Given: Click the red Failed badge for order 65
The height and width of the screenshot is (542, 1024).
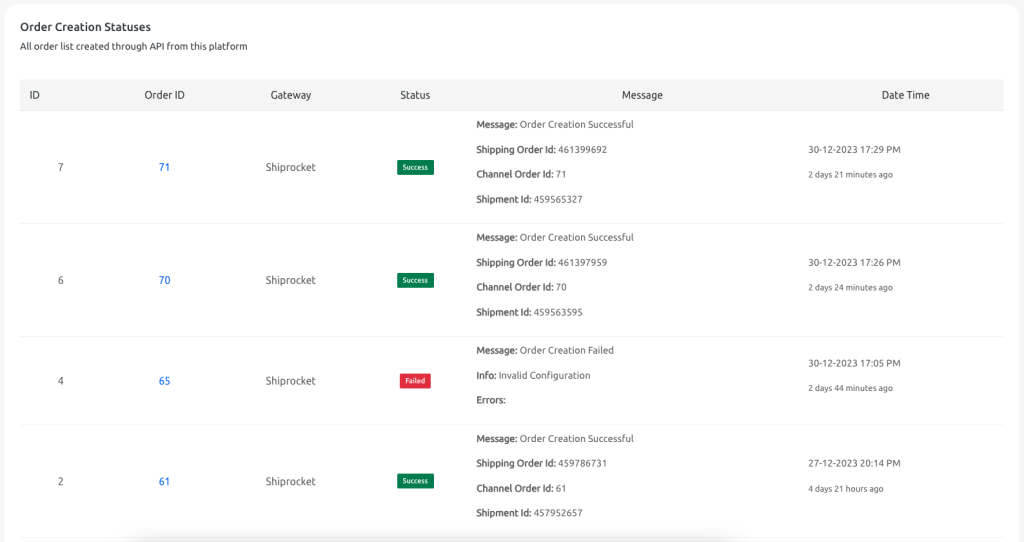Looking at the screenshot, I should [x=415, y=381].
